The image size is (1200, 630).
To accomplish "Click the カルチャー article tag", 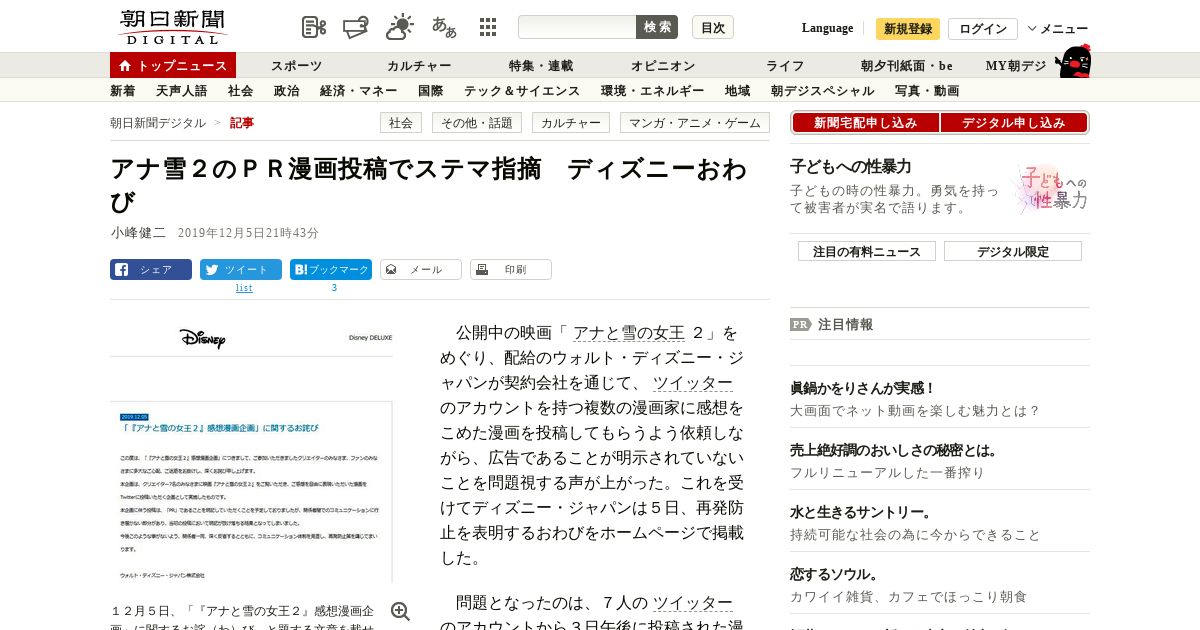I will [x=571, y=123].
